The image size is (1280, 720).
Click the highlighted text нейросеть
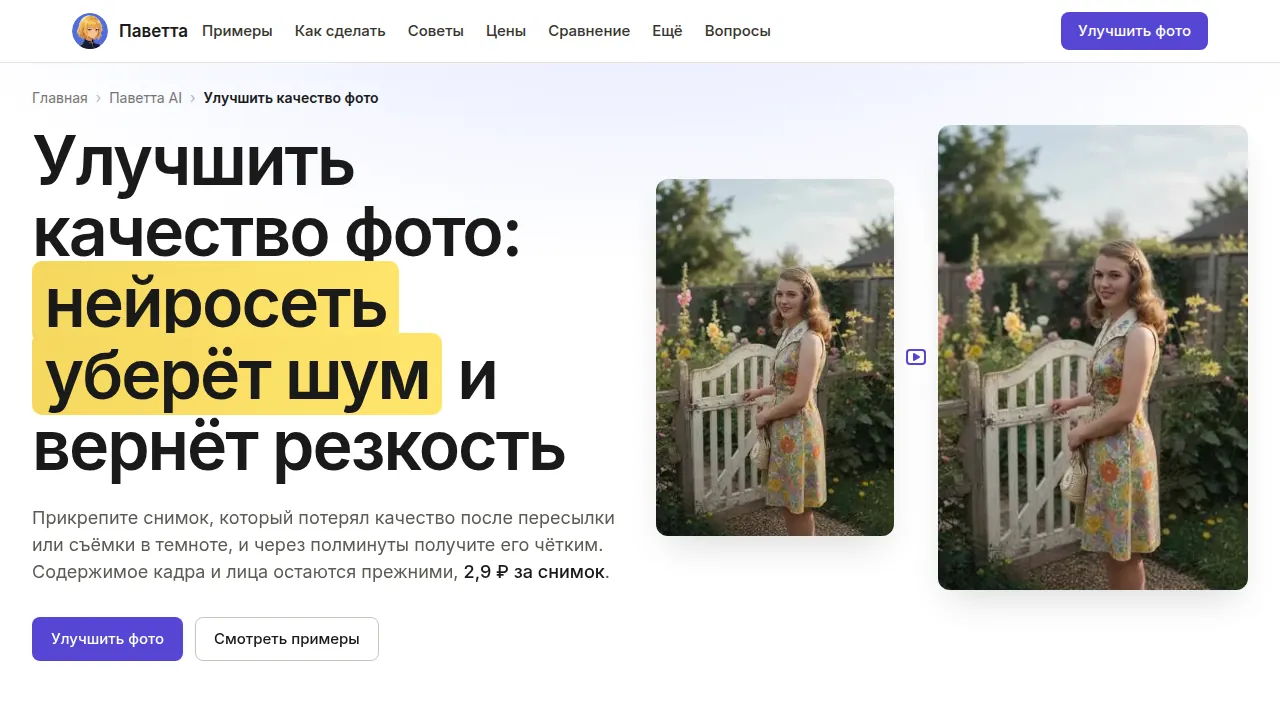pyautogui.click(x=216, y=303)
